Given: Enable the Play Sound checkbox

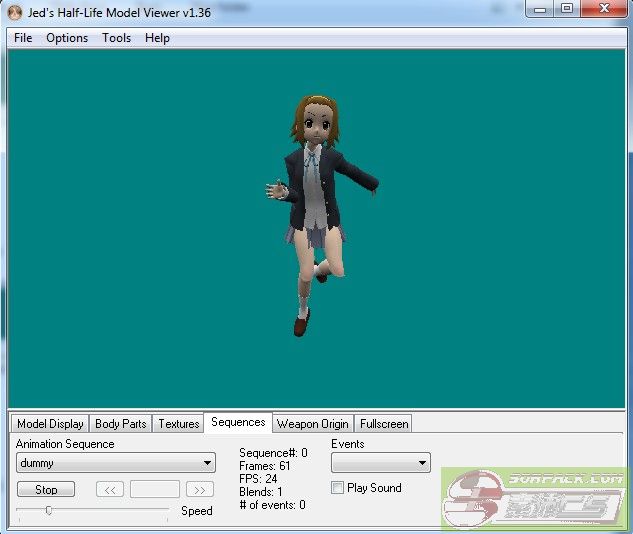Looking at the screenshot, I should pos(337,488).
